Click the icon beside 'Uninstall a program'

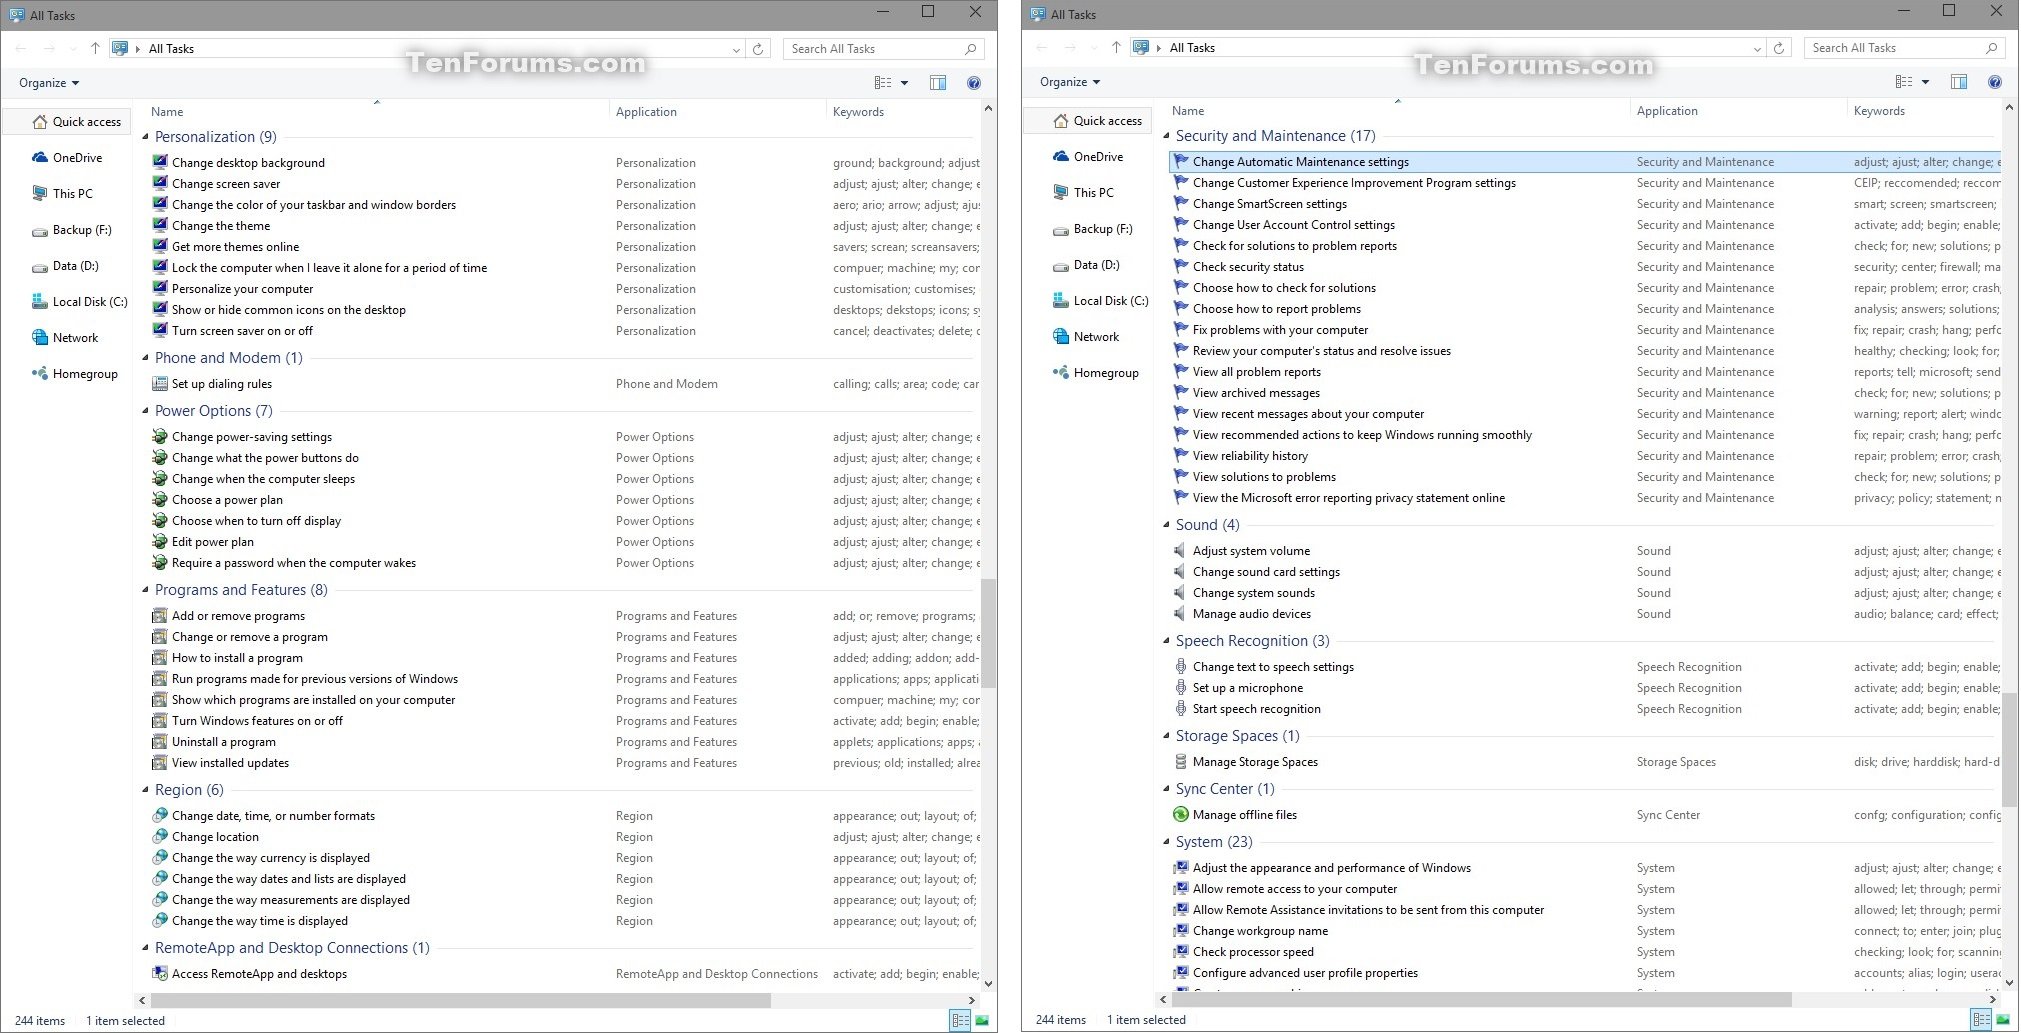pos(160,741)
